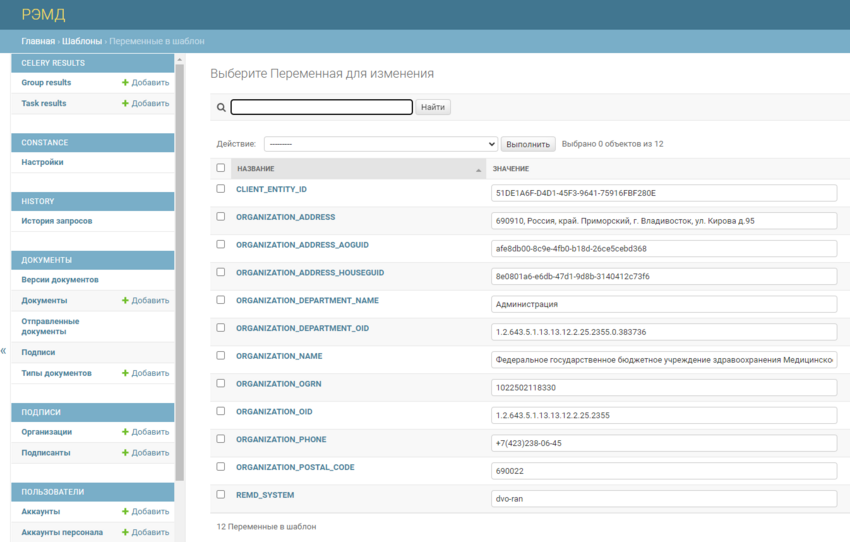The image size is (850, 542).
Task: Focus the search text field
Action: [x=321, y=107]
